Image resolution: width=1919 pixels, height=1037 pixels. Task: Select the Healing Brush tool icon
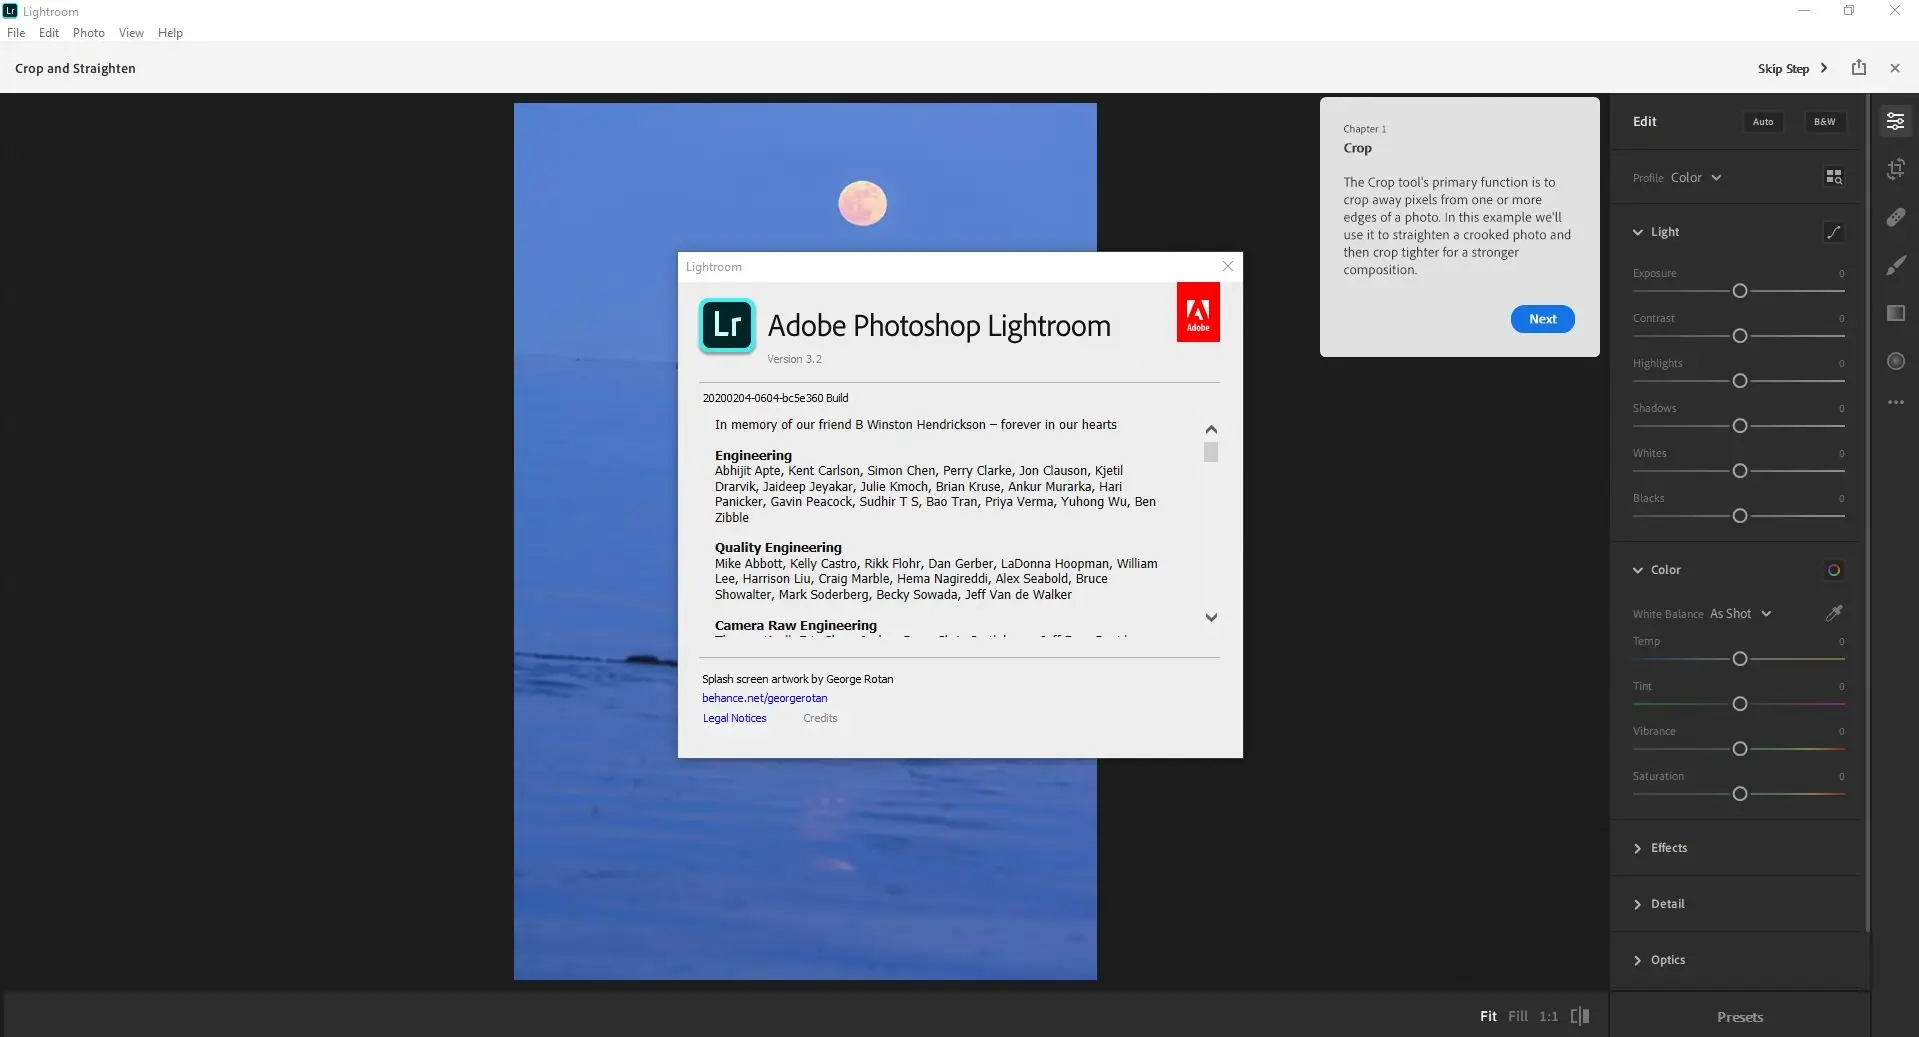(1894, 217)
